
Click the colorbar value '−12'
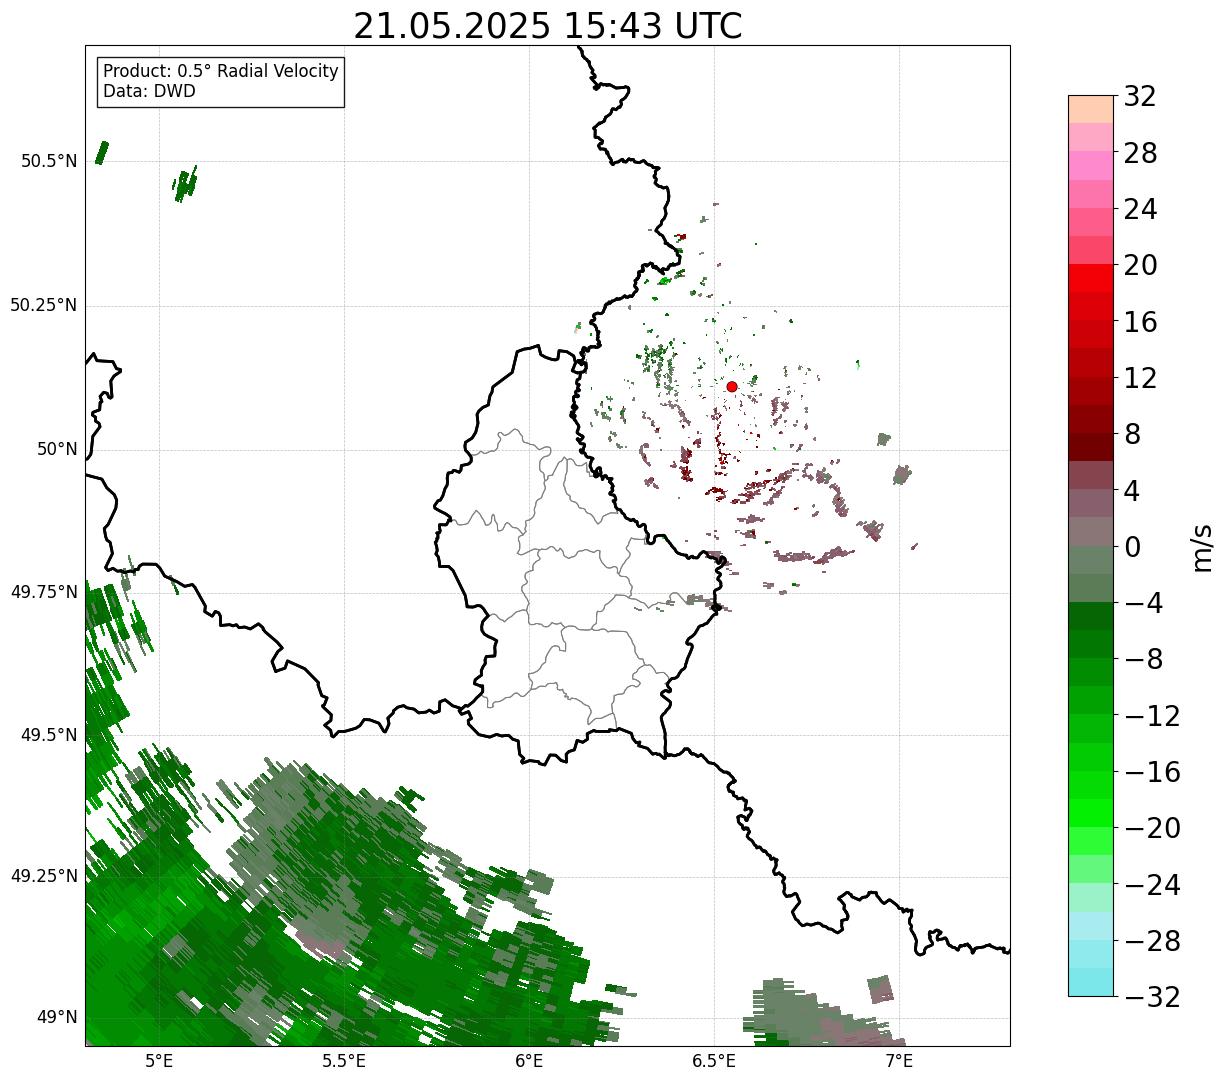[1152, 716]
